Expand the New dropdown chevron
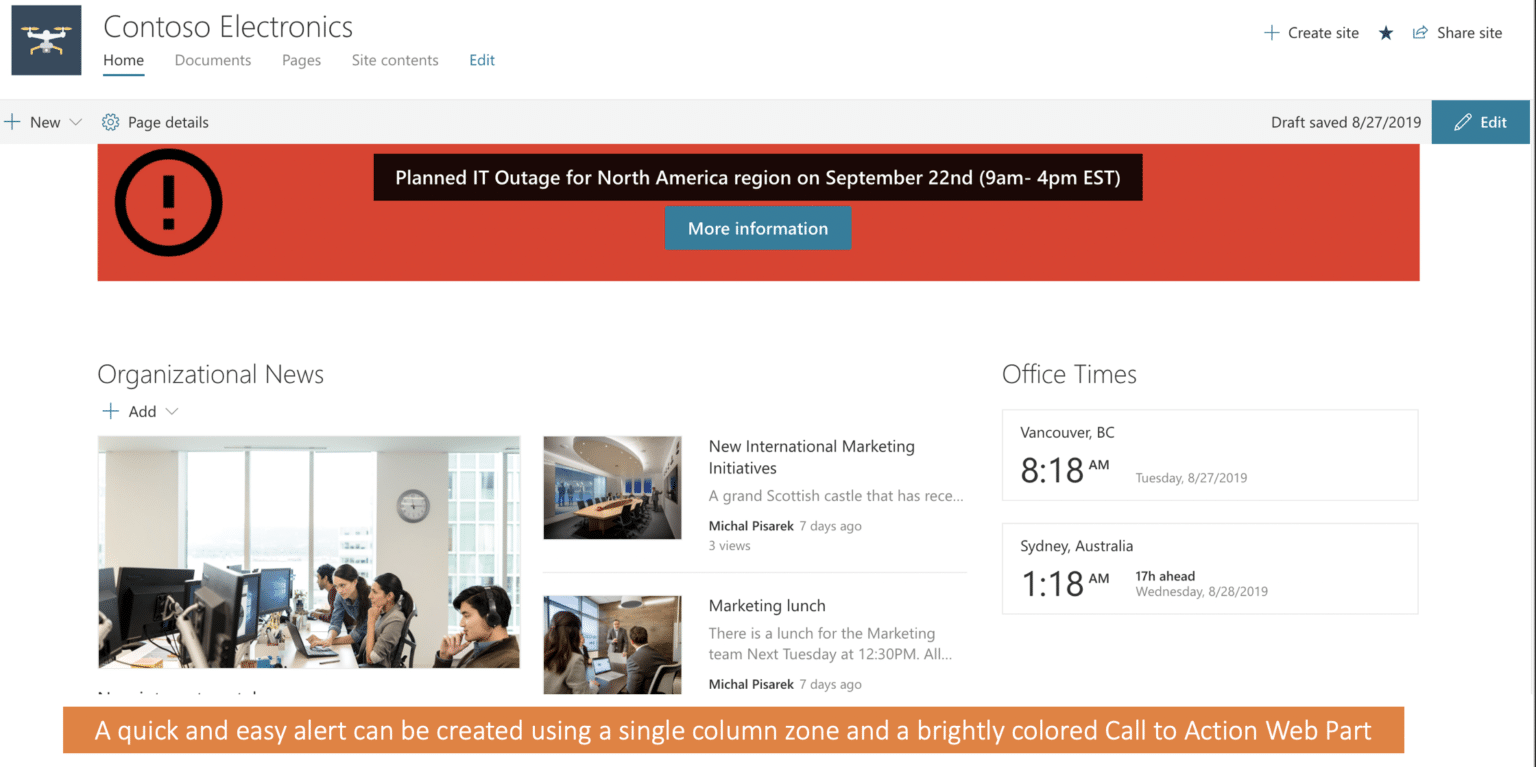 (x=77, y=122)
